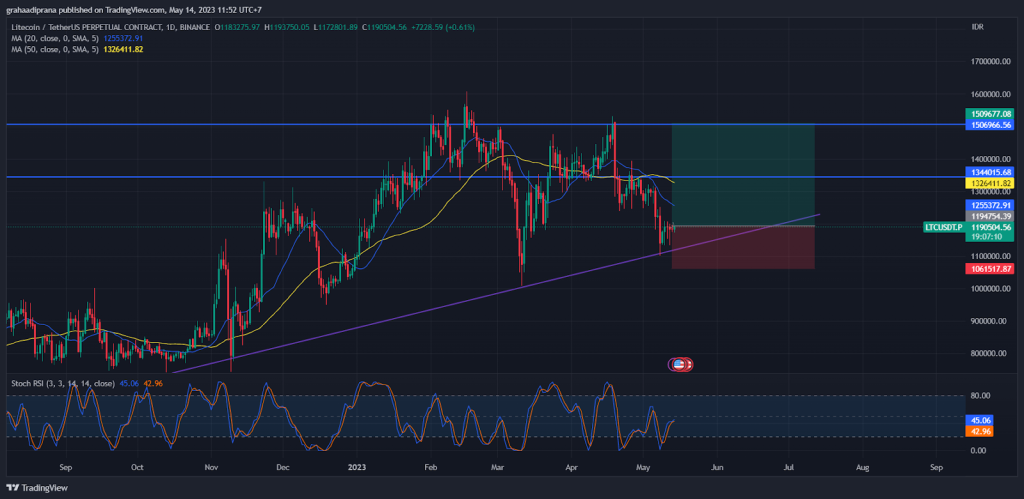Click the 1506966.56 blue line price label

coord(990,123)
